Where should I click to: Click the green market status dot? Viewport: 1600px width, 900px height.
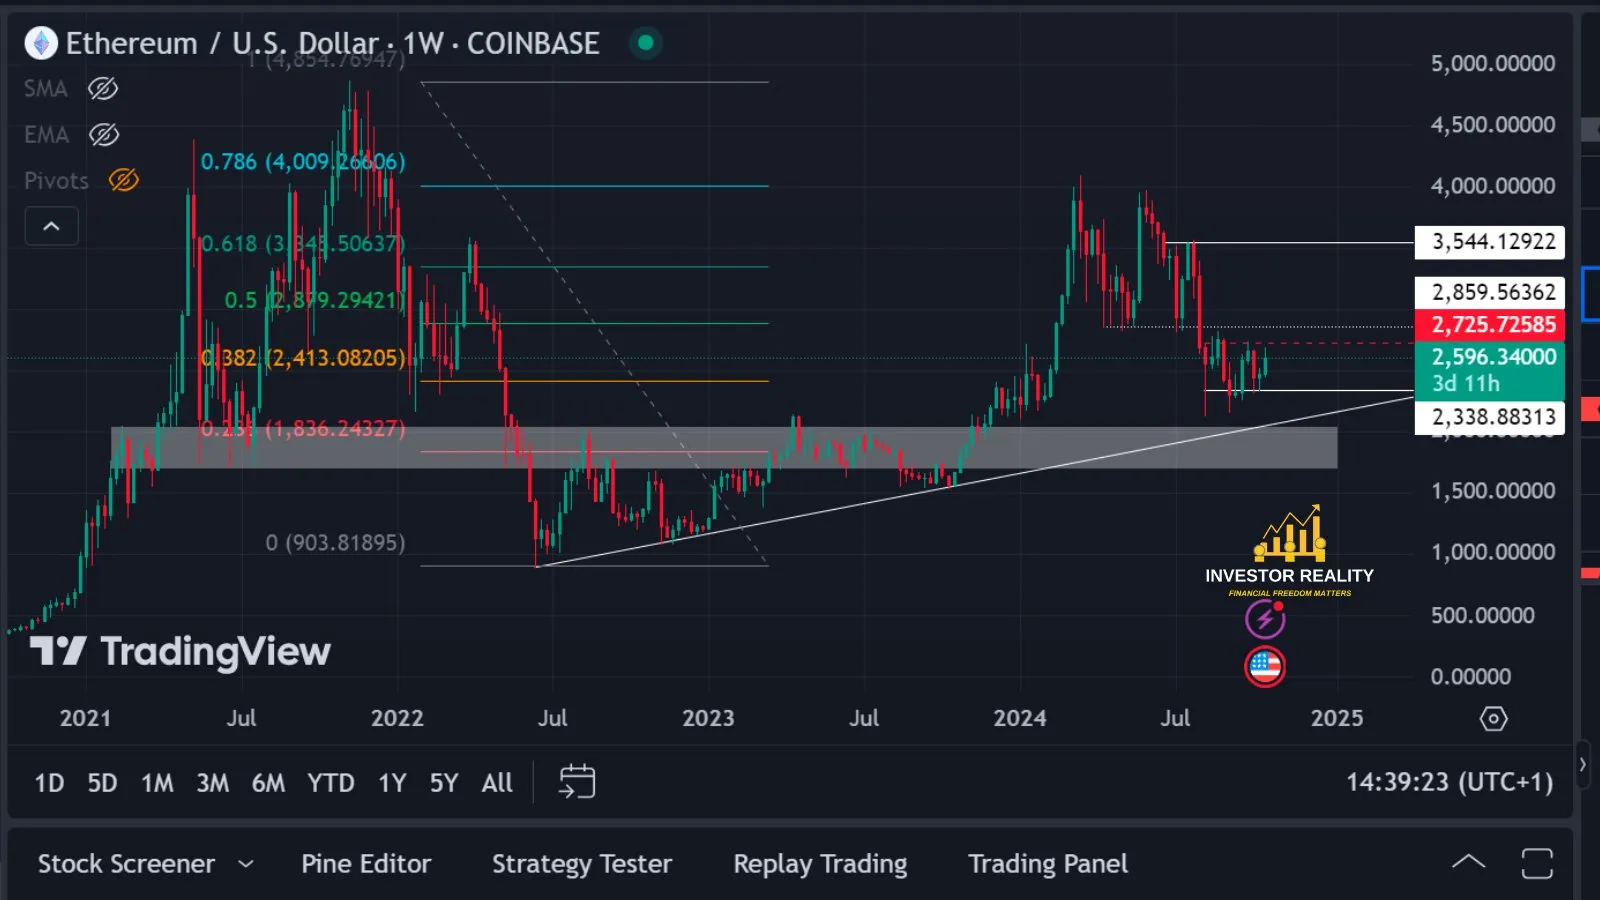click(x=645, y=43)
